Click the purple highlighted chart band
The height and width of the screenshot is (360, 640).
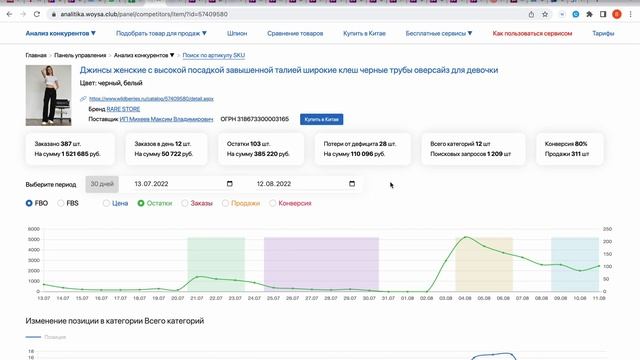pos(321,264)
